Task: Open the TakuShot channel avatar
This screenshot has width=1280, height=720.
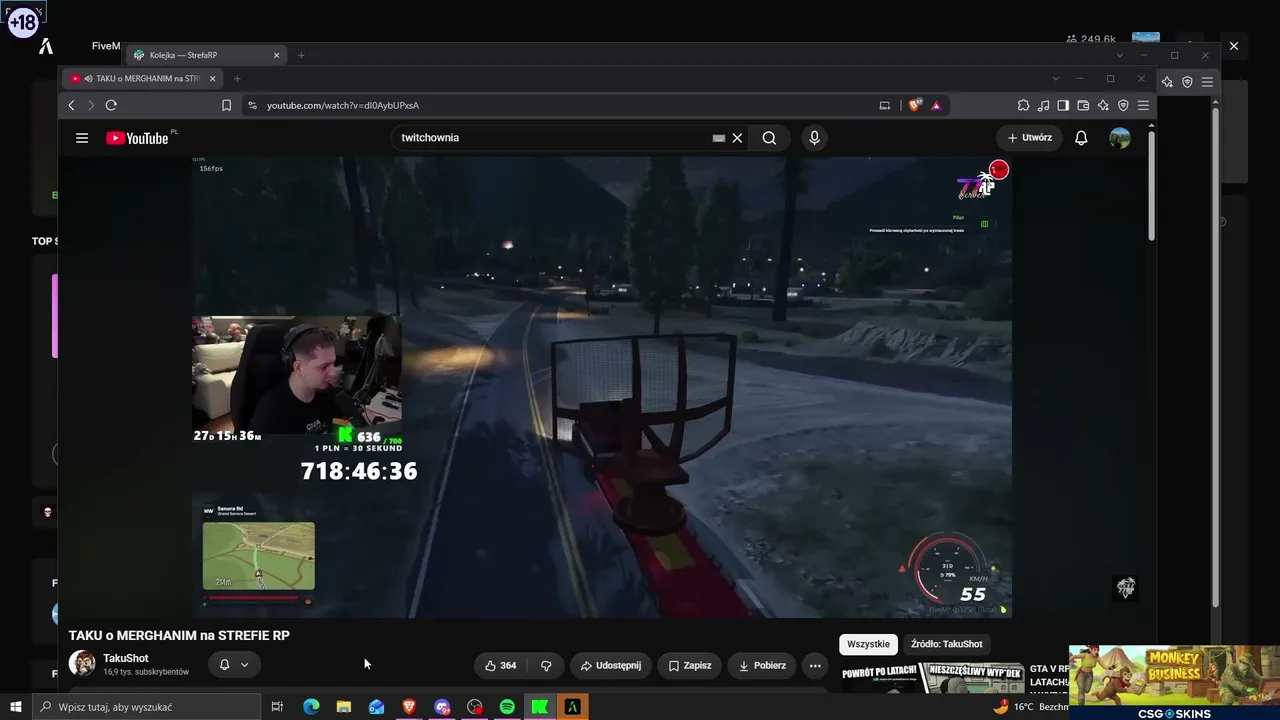Action: [82, 663]
